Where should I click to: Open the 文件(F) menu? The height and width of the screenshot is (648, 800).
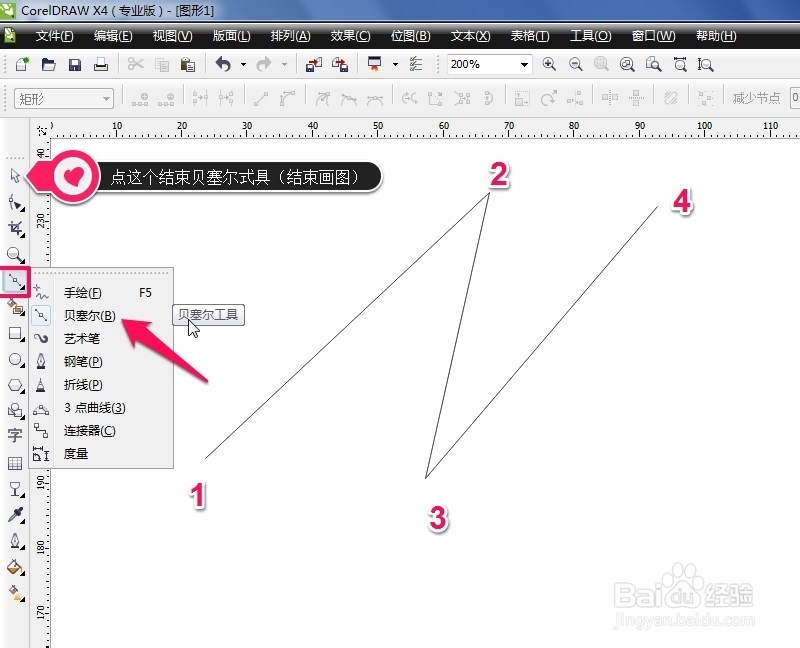point(55,36)
